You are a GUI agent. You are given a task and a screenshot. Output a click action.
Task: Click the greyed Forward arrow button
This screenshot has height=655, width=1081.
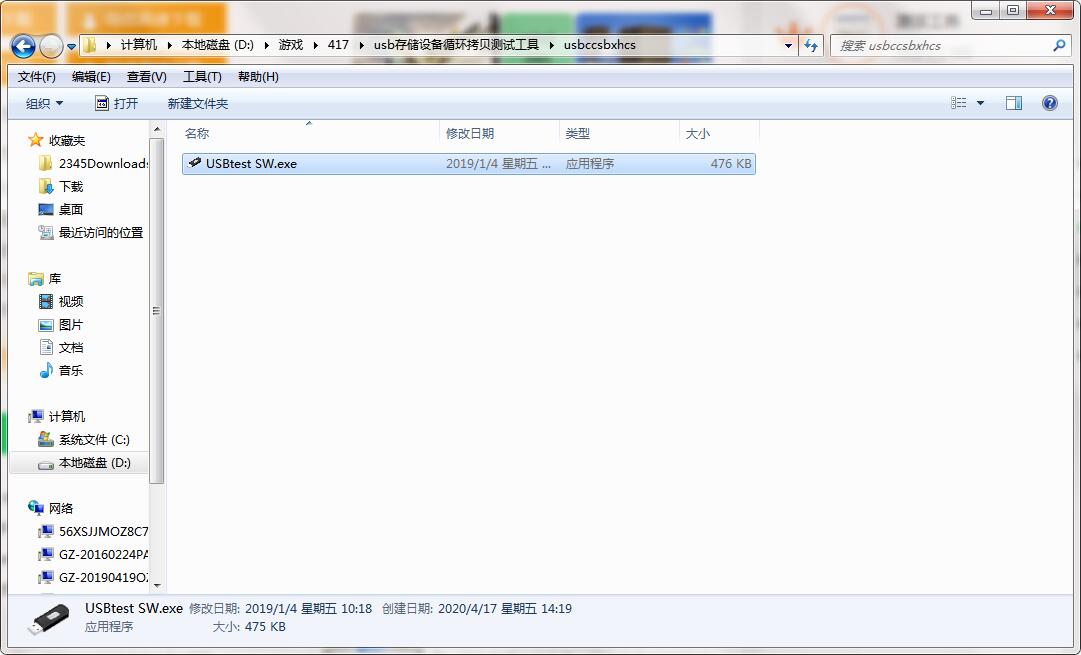coord(52,46)
